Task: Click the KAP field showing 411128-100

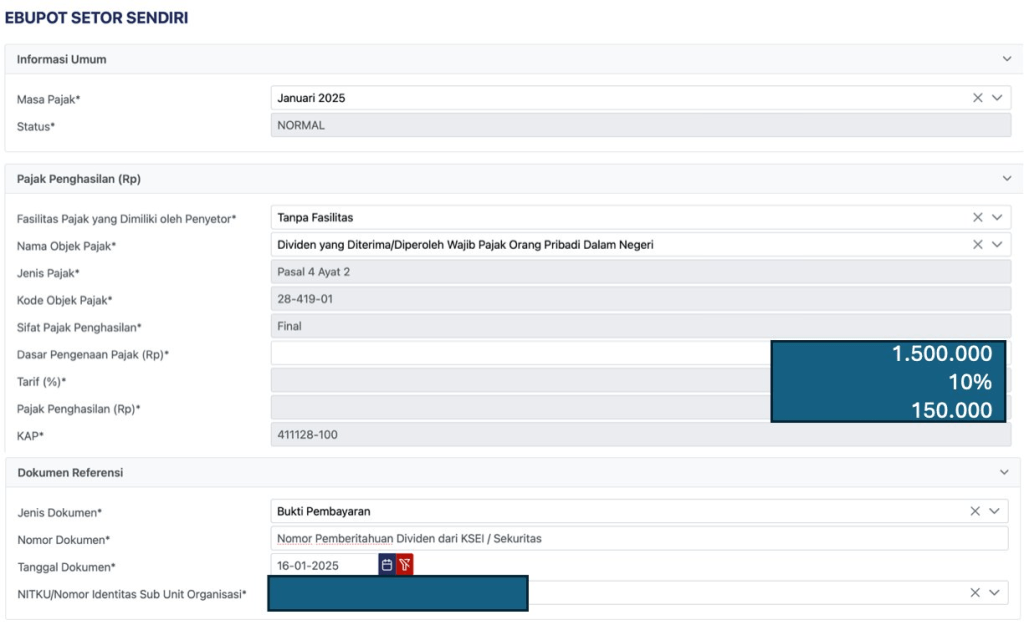Action: [x=640, y=434]
